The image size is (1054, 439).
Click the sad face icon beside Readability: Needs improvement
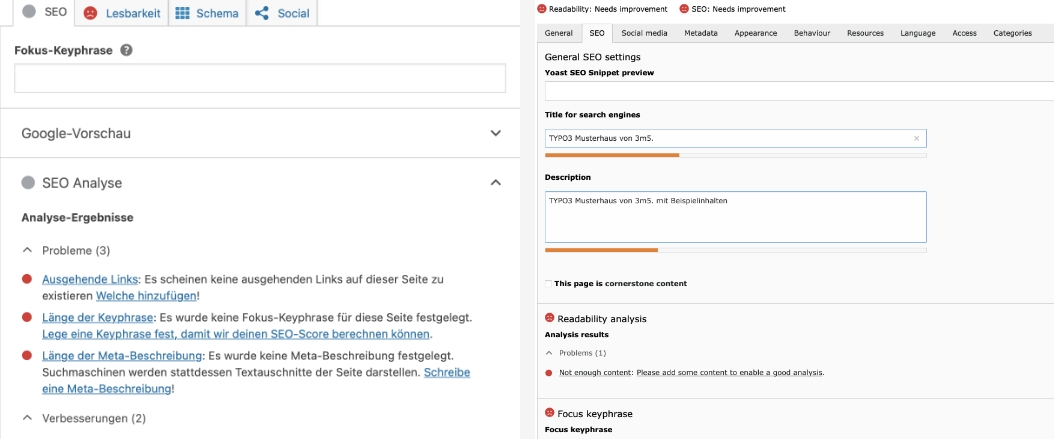pos(542,9)
